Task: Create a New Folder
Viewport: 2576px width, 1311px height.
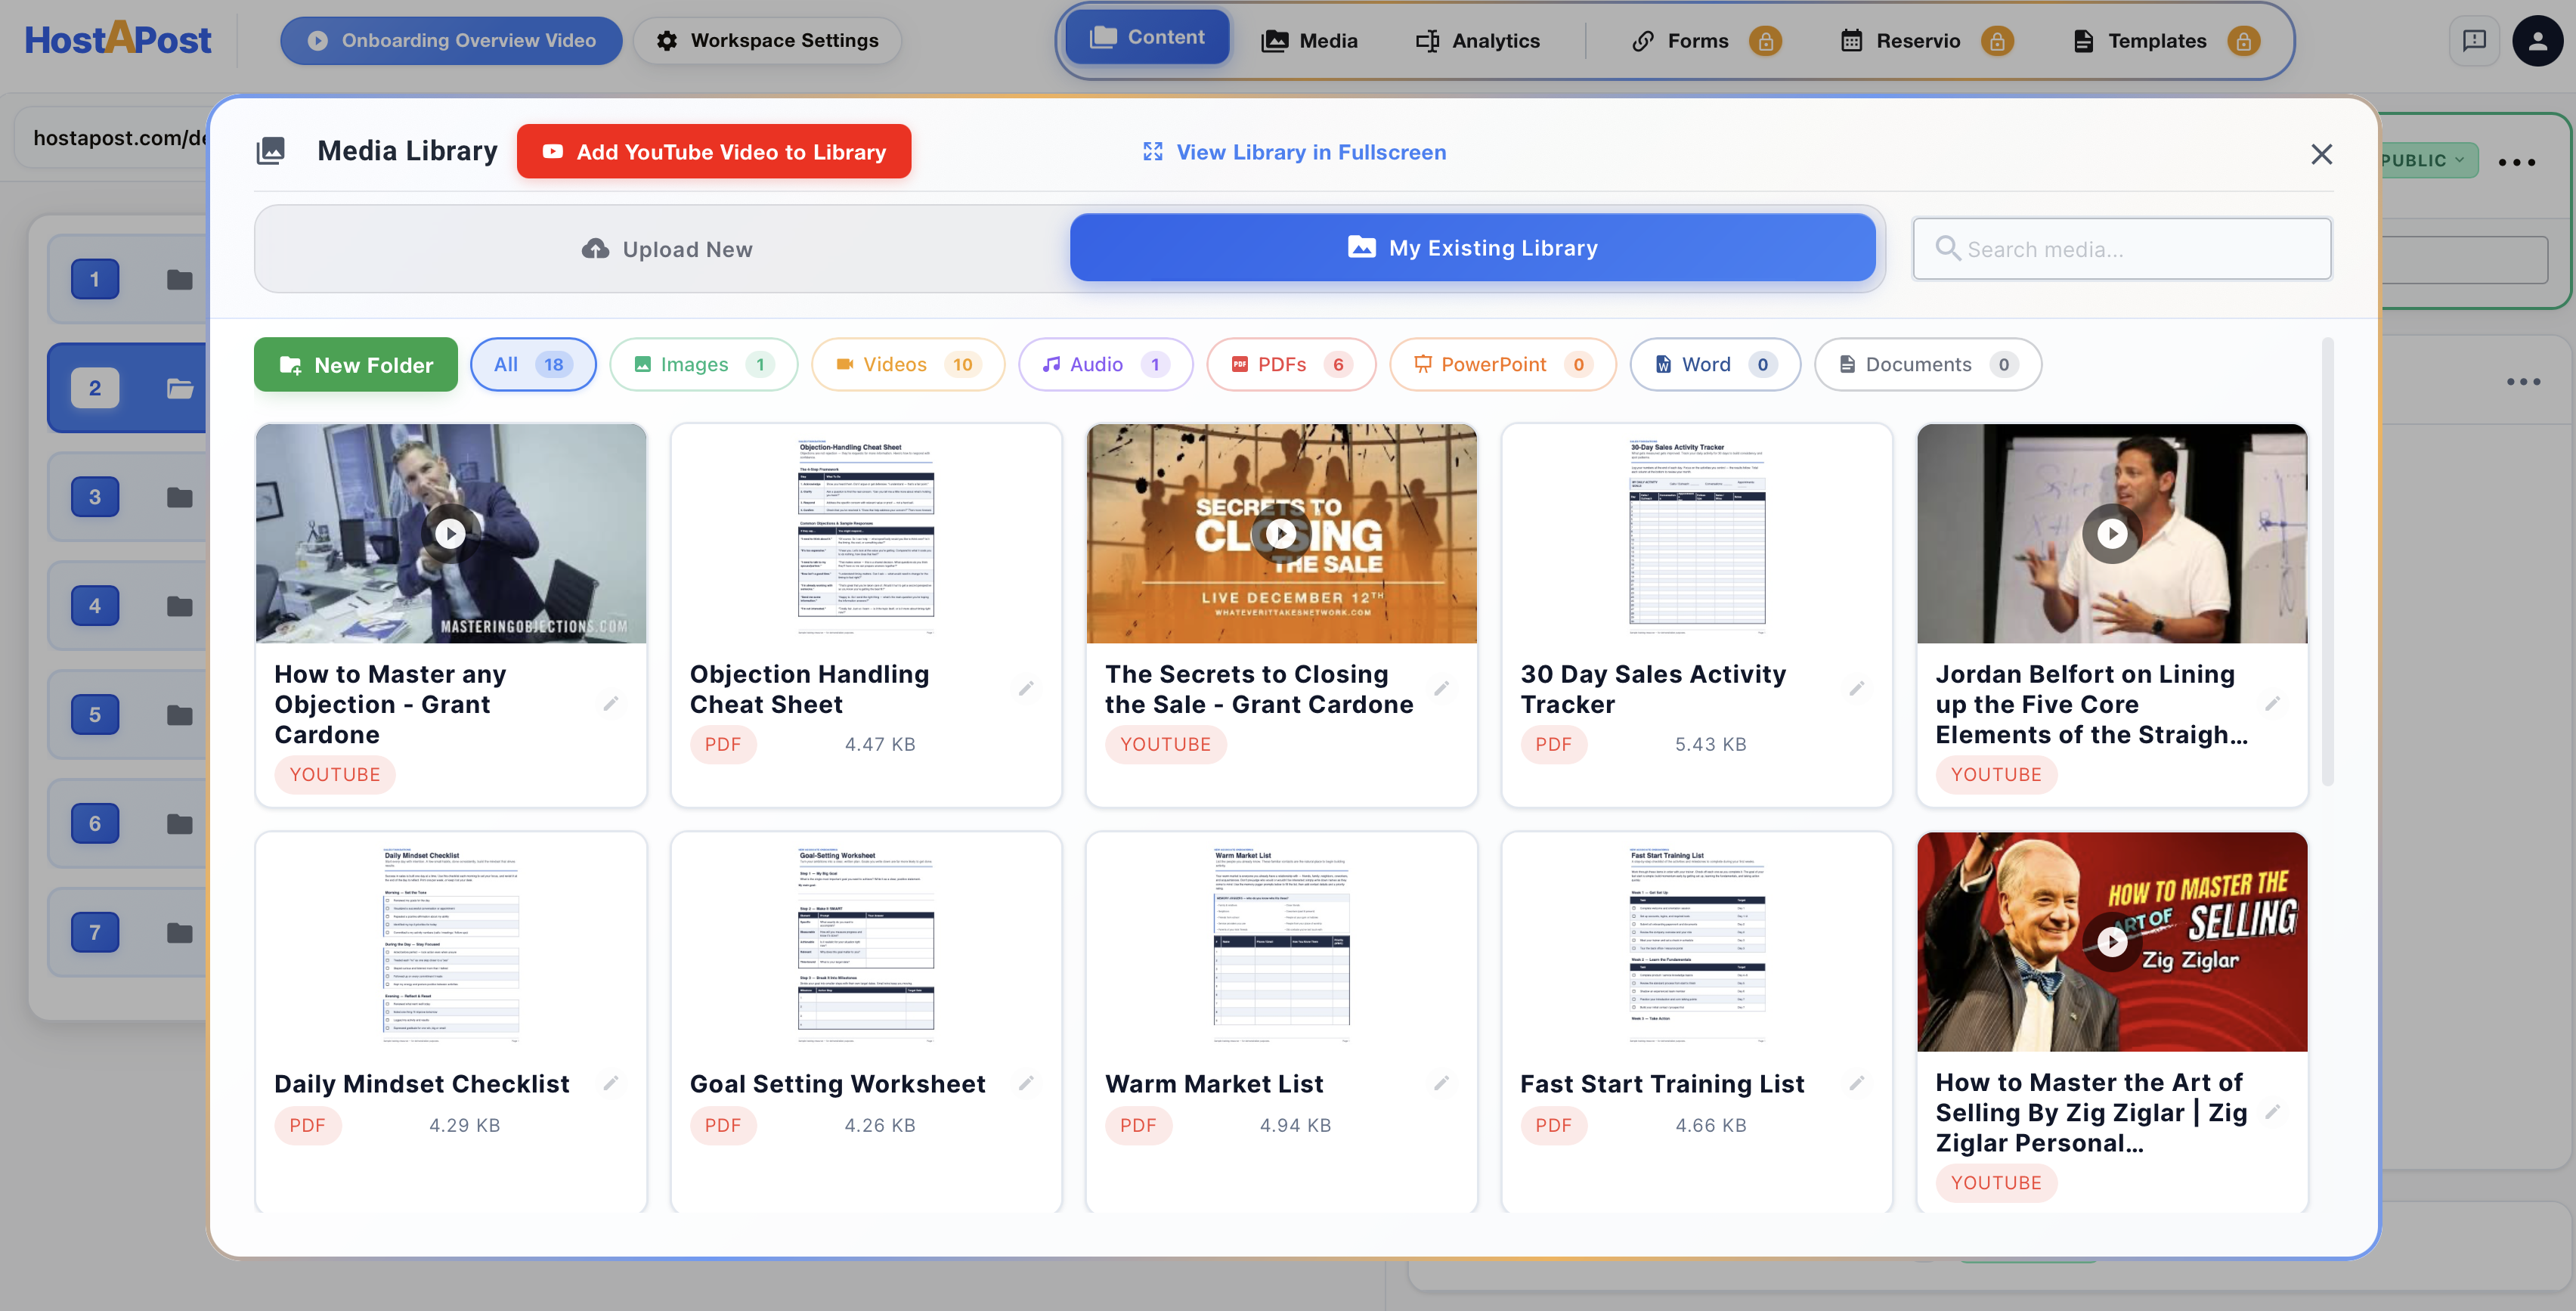Action: pyautogui.click(x=356, y=365)
